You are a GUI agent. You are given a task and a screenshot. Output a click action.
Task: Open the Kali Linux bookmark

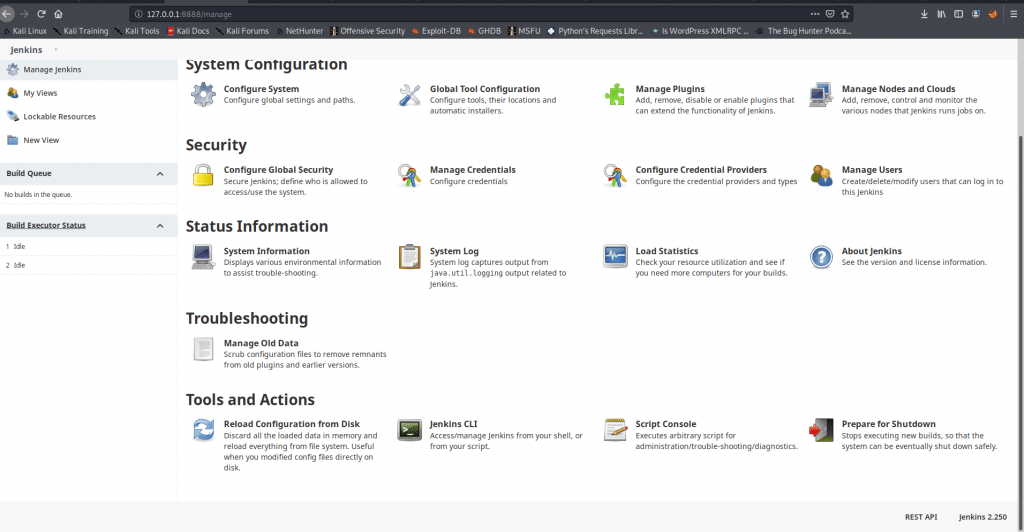pyautogui.click(x=25, y=31)
